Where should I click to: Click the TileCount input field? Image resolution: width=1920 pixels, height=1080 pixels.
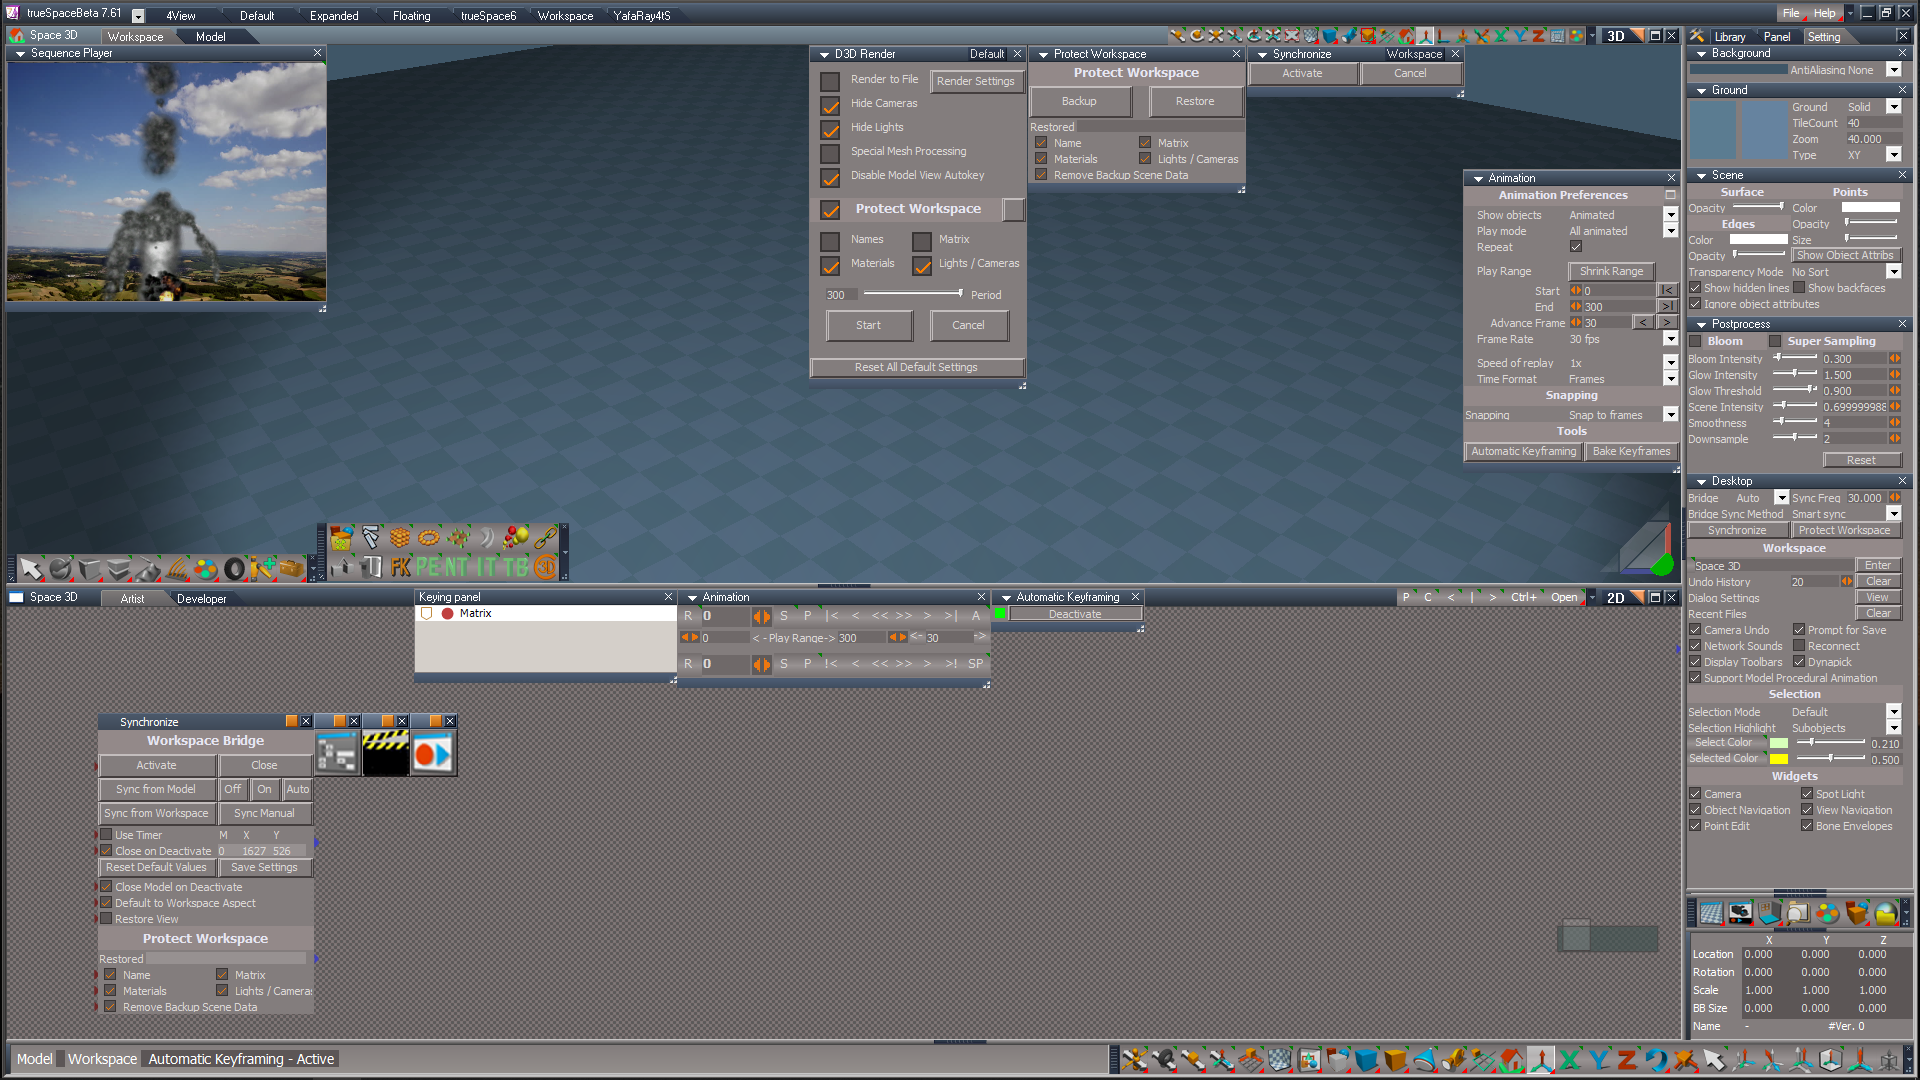[1873, 123]
